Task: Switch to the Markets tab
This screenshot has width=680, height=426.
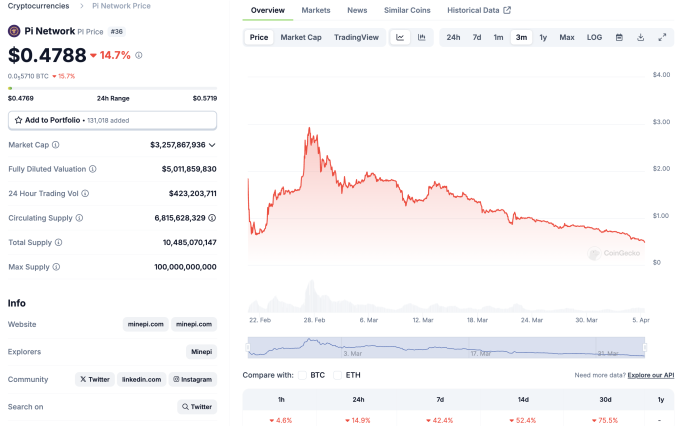Action: click(316, 10)
